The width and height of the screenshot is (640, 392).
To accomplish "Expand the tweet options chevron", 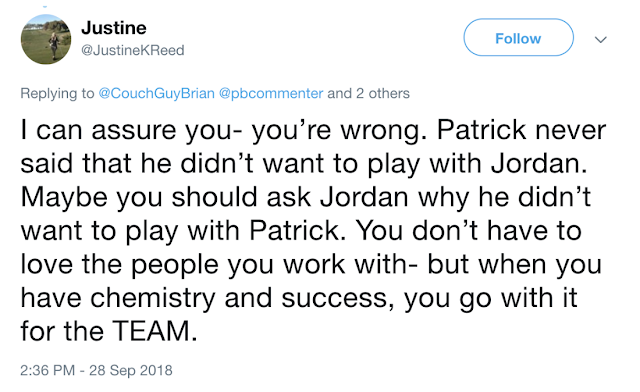I will coord(600,40).
